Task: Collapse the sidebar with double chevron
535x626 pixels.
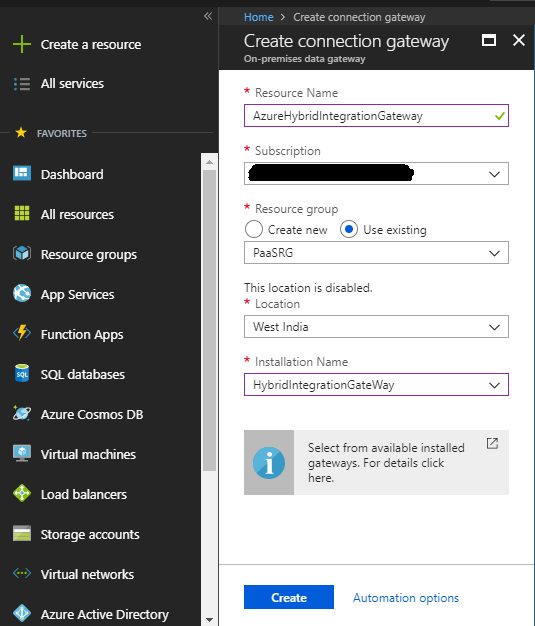Action: (208, 16)
